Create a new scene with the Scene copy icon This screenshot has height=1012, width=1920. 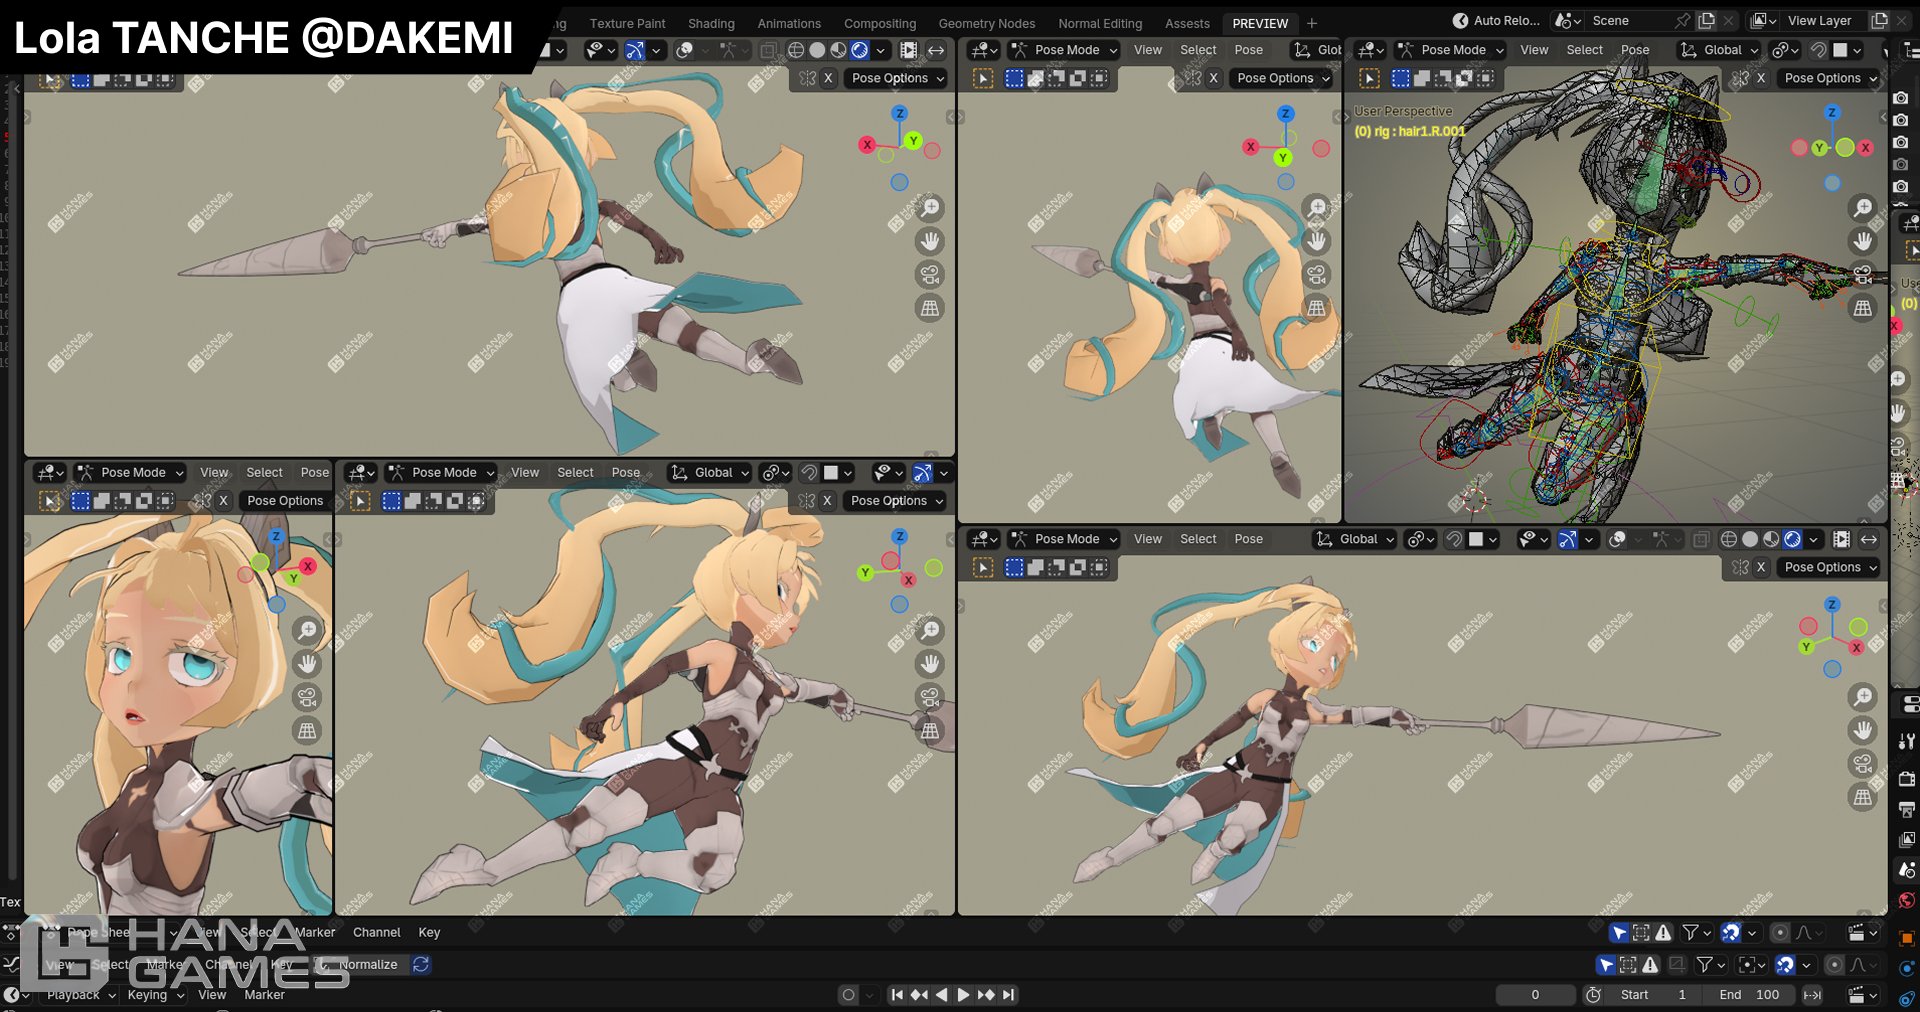(1706, 21)
